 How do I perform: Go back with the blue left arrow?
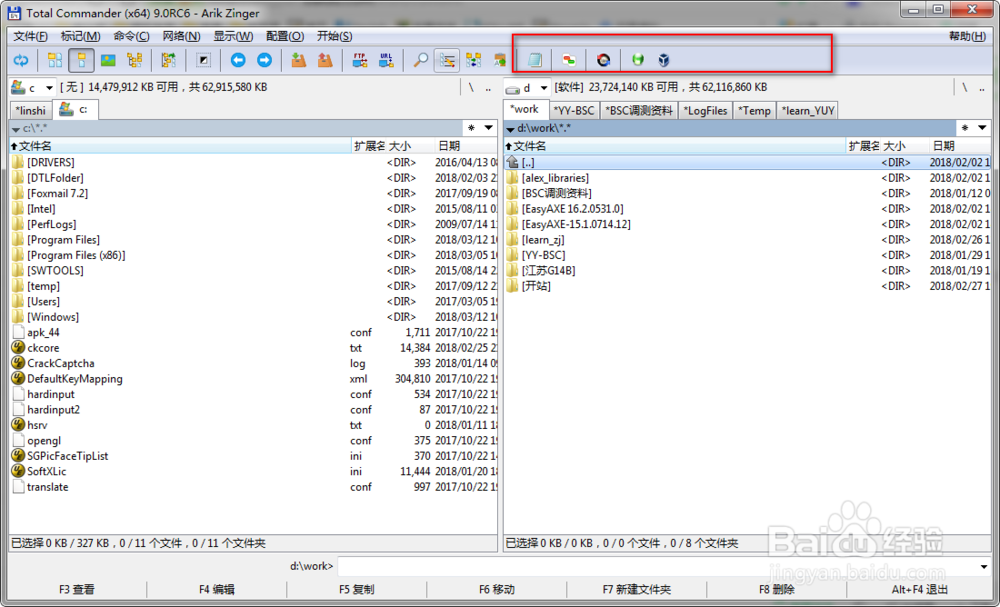[238, 61]
